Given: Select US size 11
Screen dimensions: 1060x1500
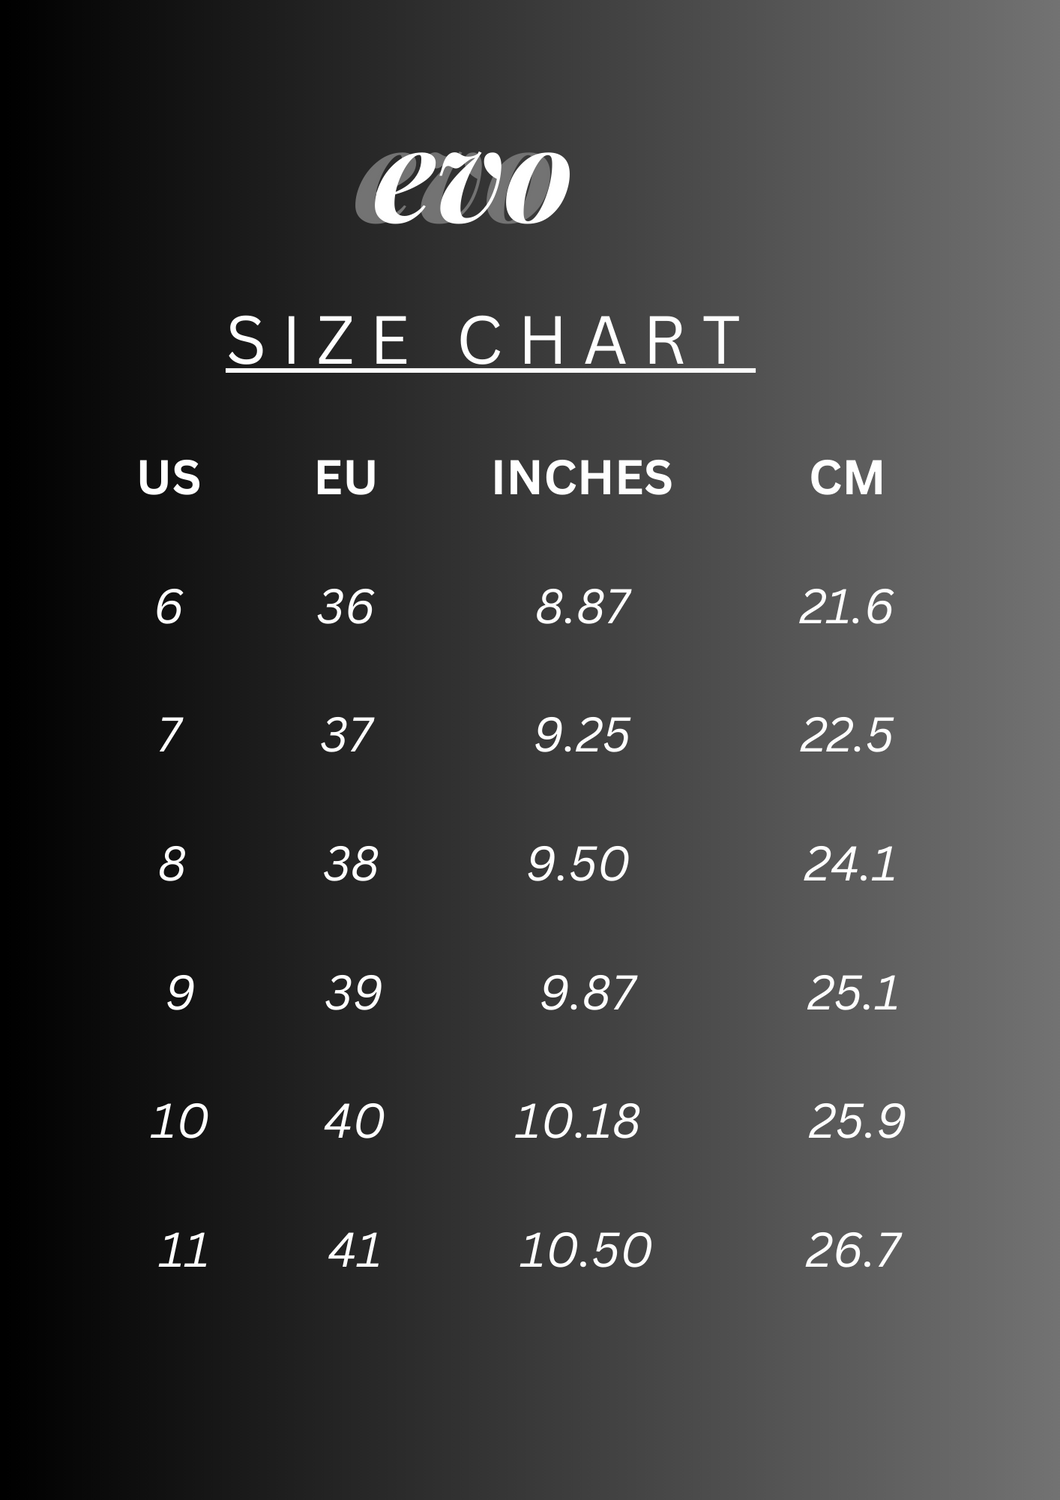Looking at the screenshot, I should tap(183, 1250).
